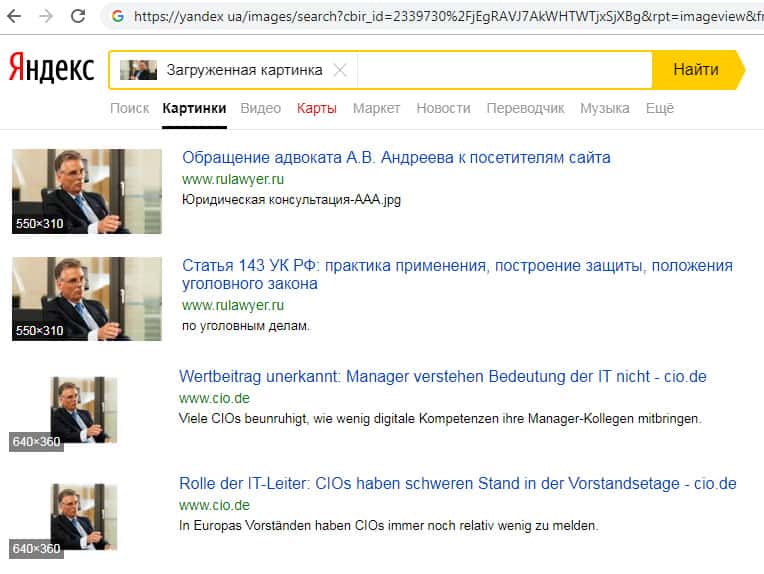The width and height of the screenshot is (764, 574).
Task: Open the Видео tab
Action: 261,108
